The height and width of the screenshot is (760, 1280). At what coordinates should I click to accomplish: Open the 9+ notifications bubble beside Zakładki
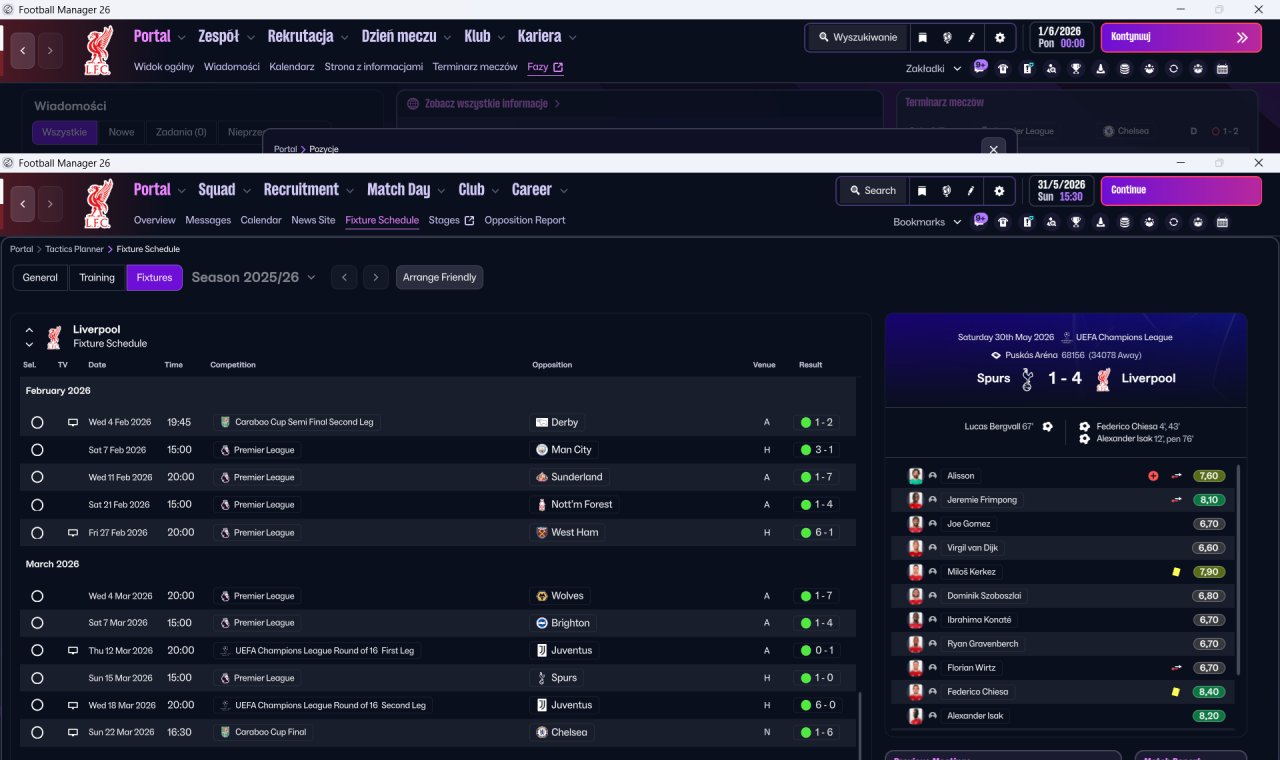point(980,67)
